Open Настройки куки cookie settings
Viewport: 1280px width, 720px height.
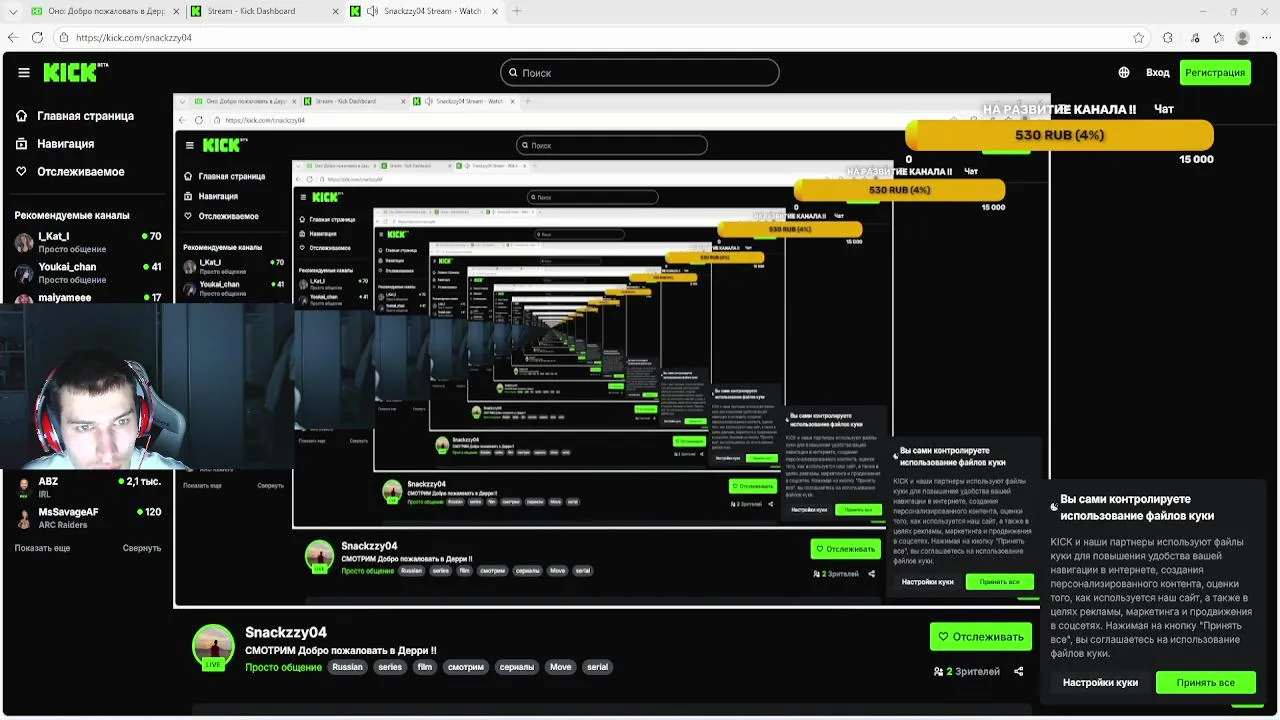1100,682
